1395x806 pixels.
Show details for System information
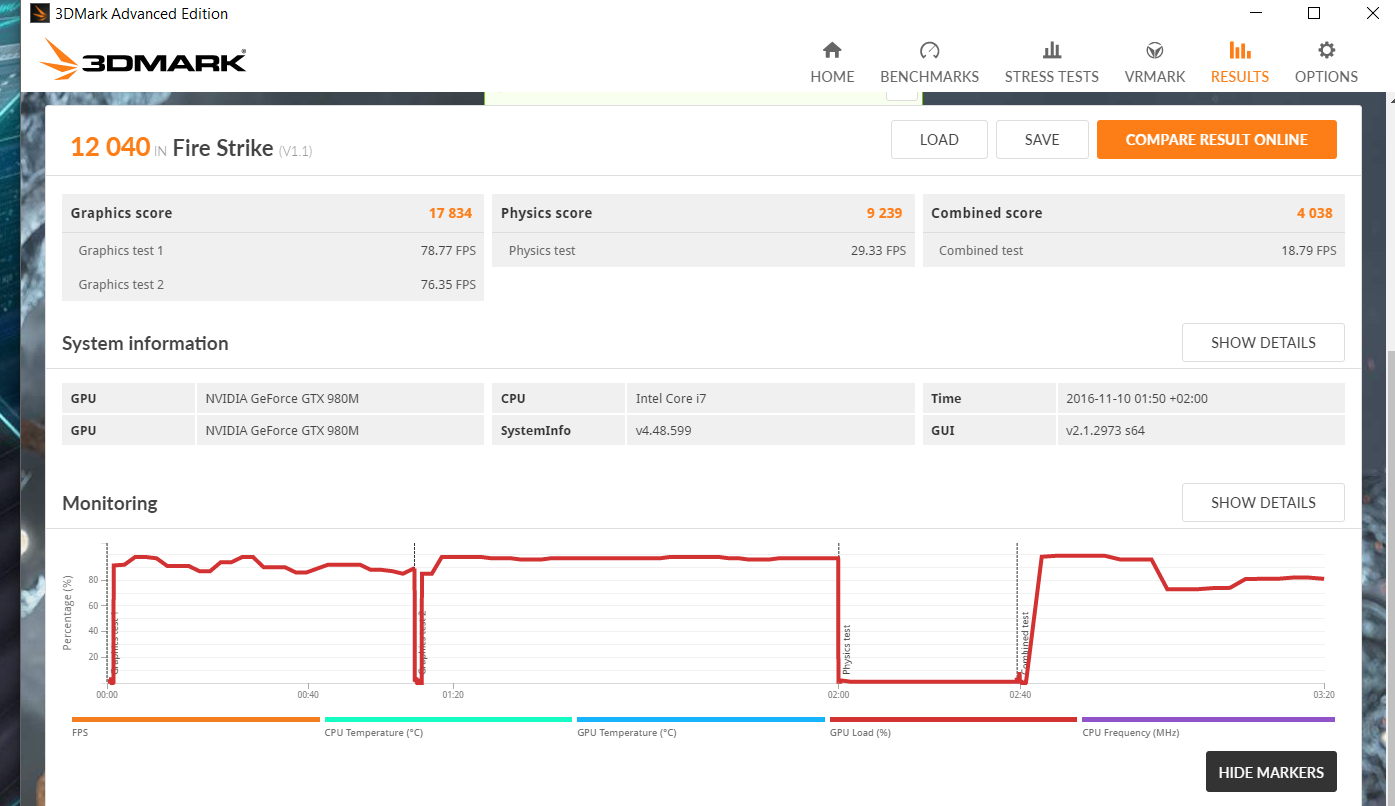pos(1263,342)
